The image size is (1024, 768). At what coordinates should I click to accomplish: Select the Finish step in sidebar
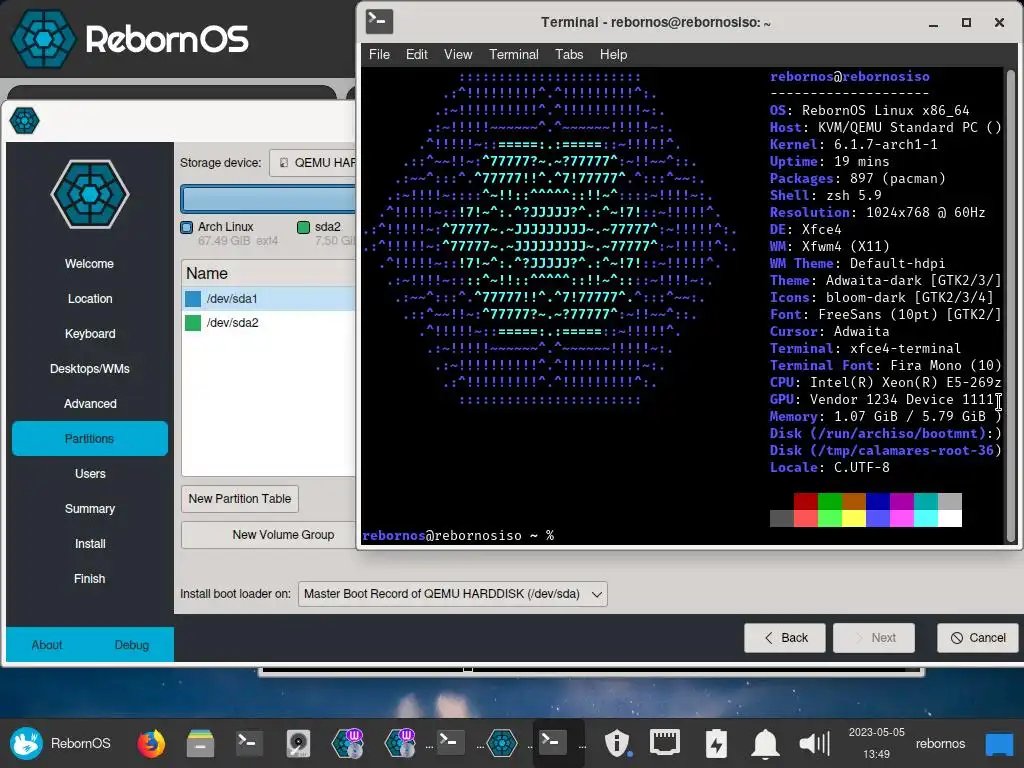[x=89, y=579]
